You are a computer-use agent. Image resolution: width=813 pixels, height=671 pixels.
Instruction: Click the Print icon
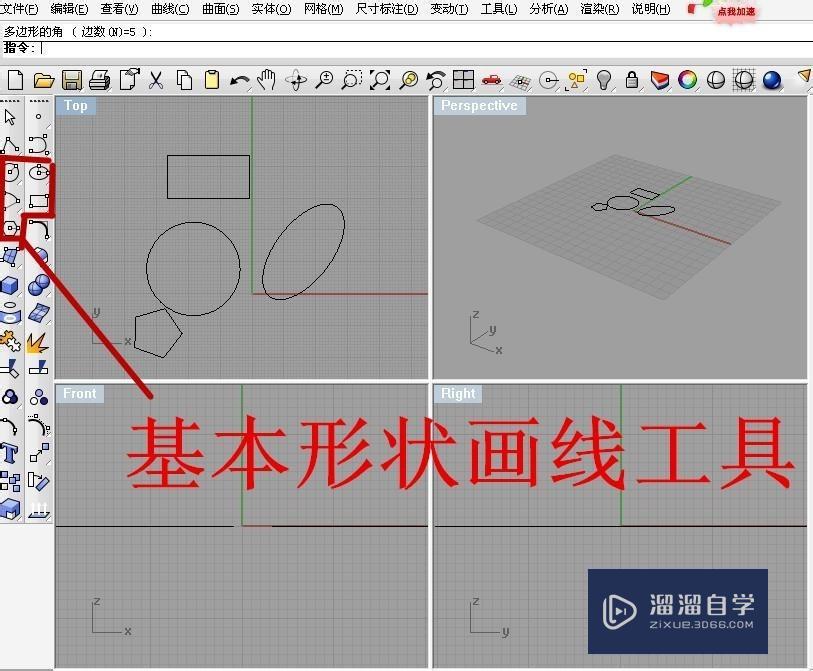100,80
